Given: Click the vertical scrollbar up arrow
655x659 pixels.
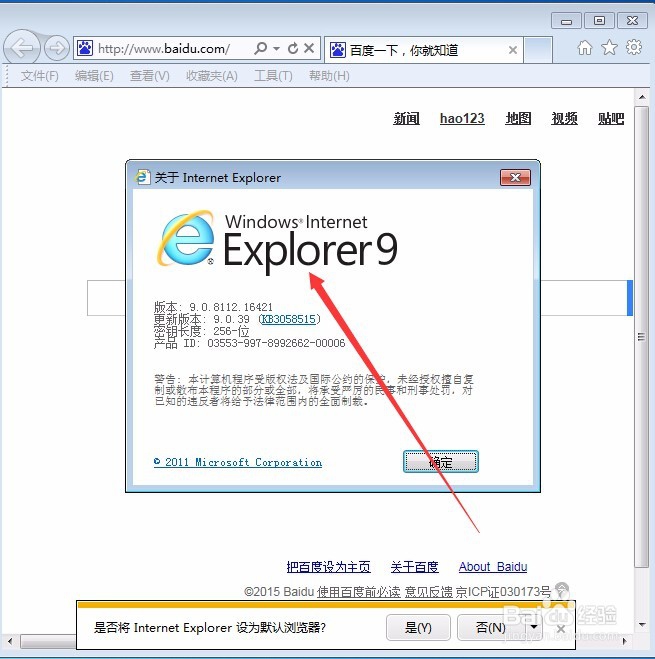Looking at the screenshot, I should pos(642,97).
